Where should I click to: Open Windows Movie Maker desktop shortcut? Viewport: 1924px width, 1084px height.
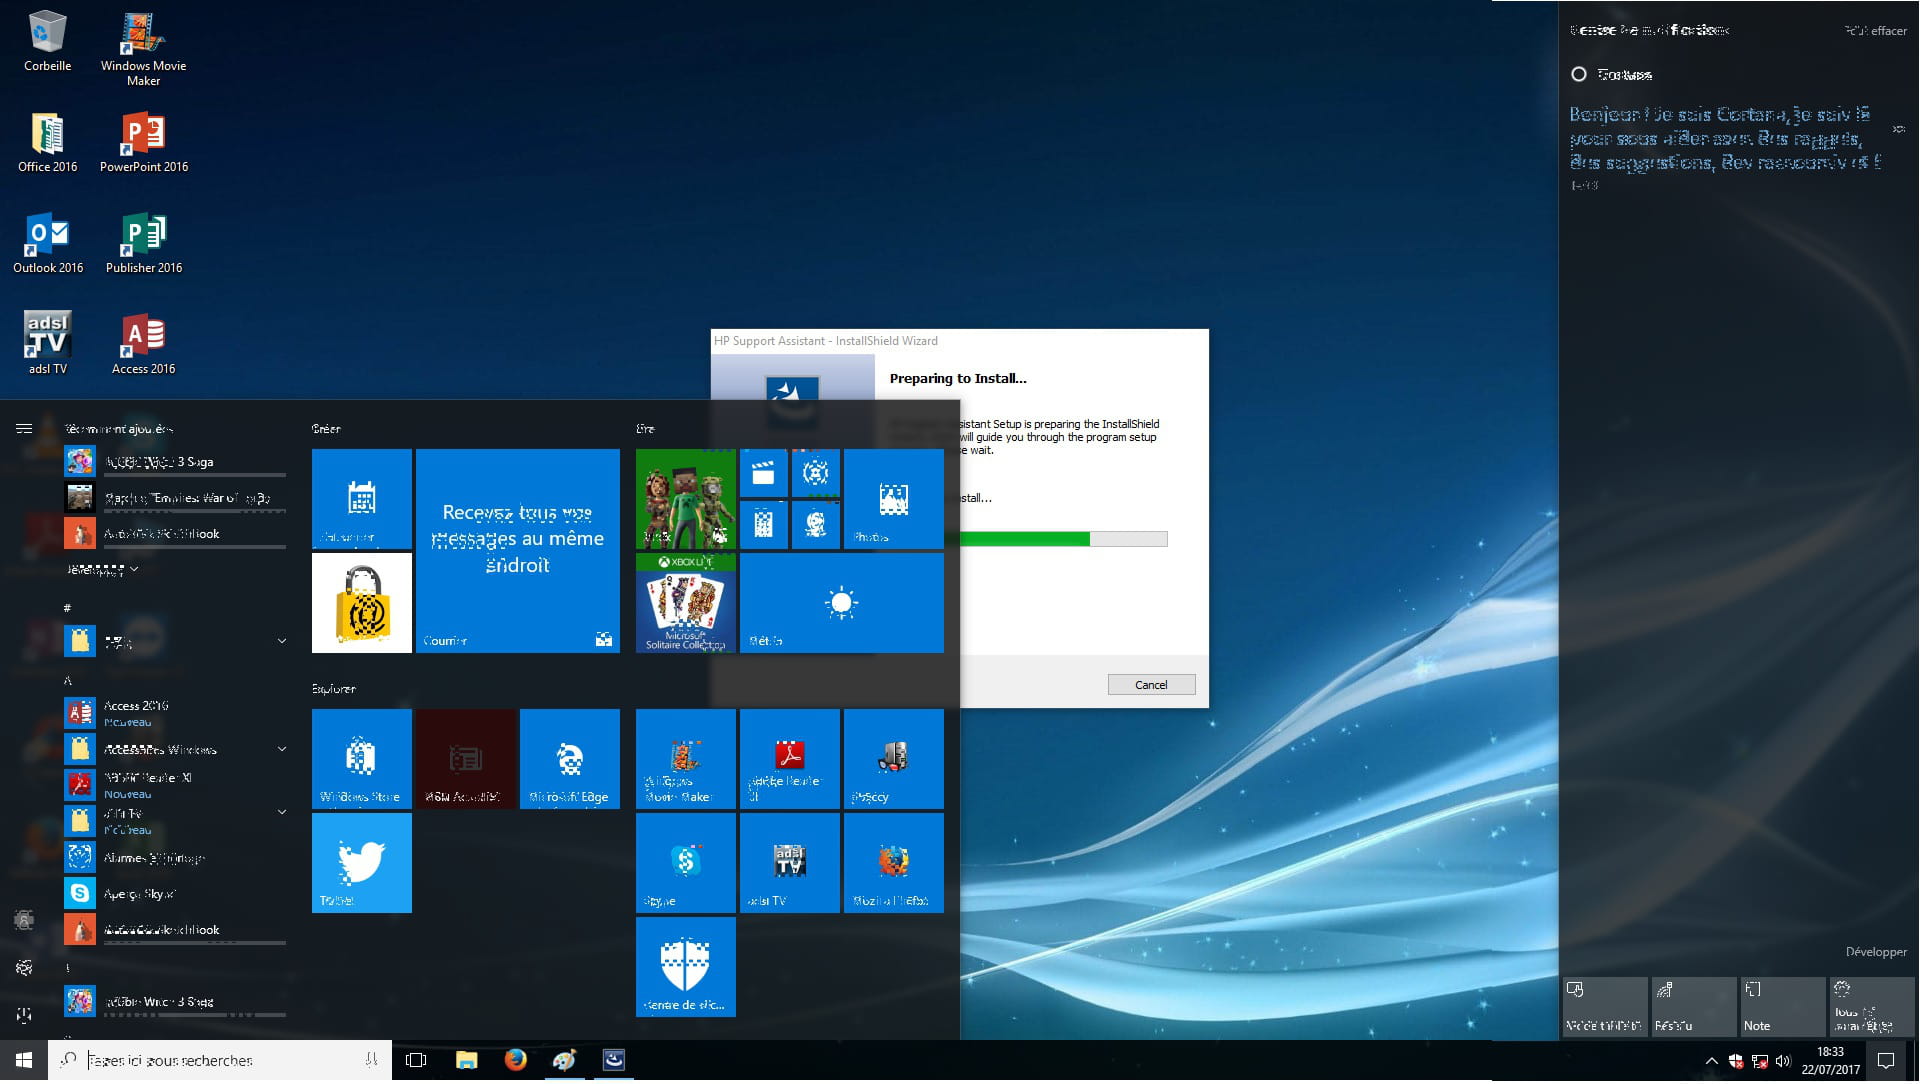[143, 48]
